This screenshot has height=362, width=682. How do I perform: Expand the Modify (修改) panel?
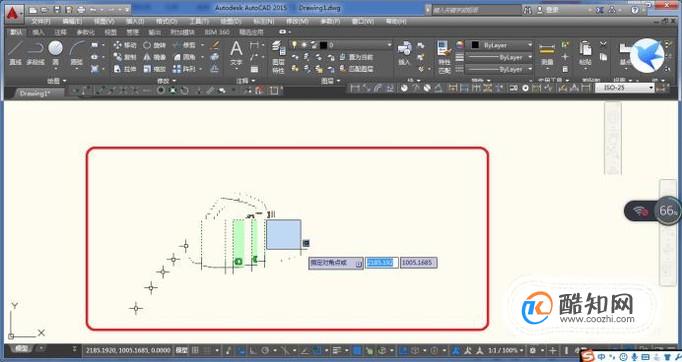pos(166,80)
